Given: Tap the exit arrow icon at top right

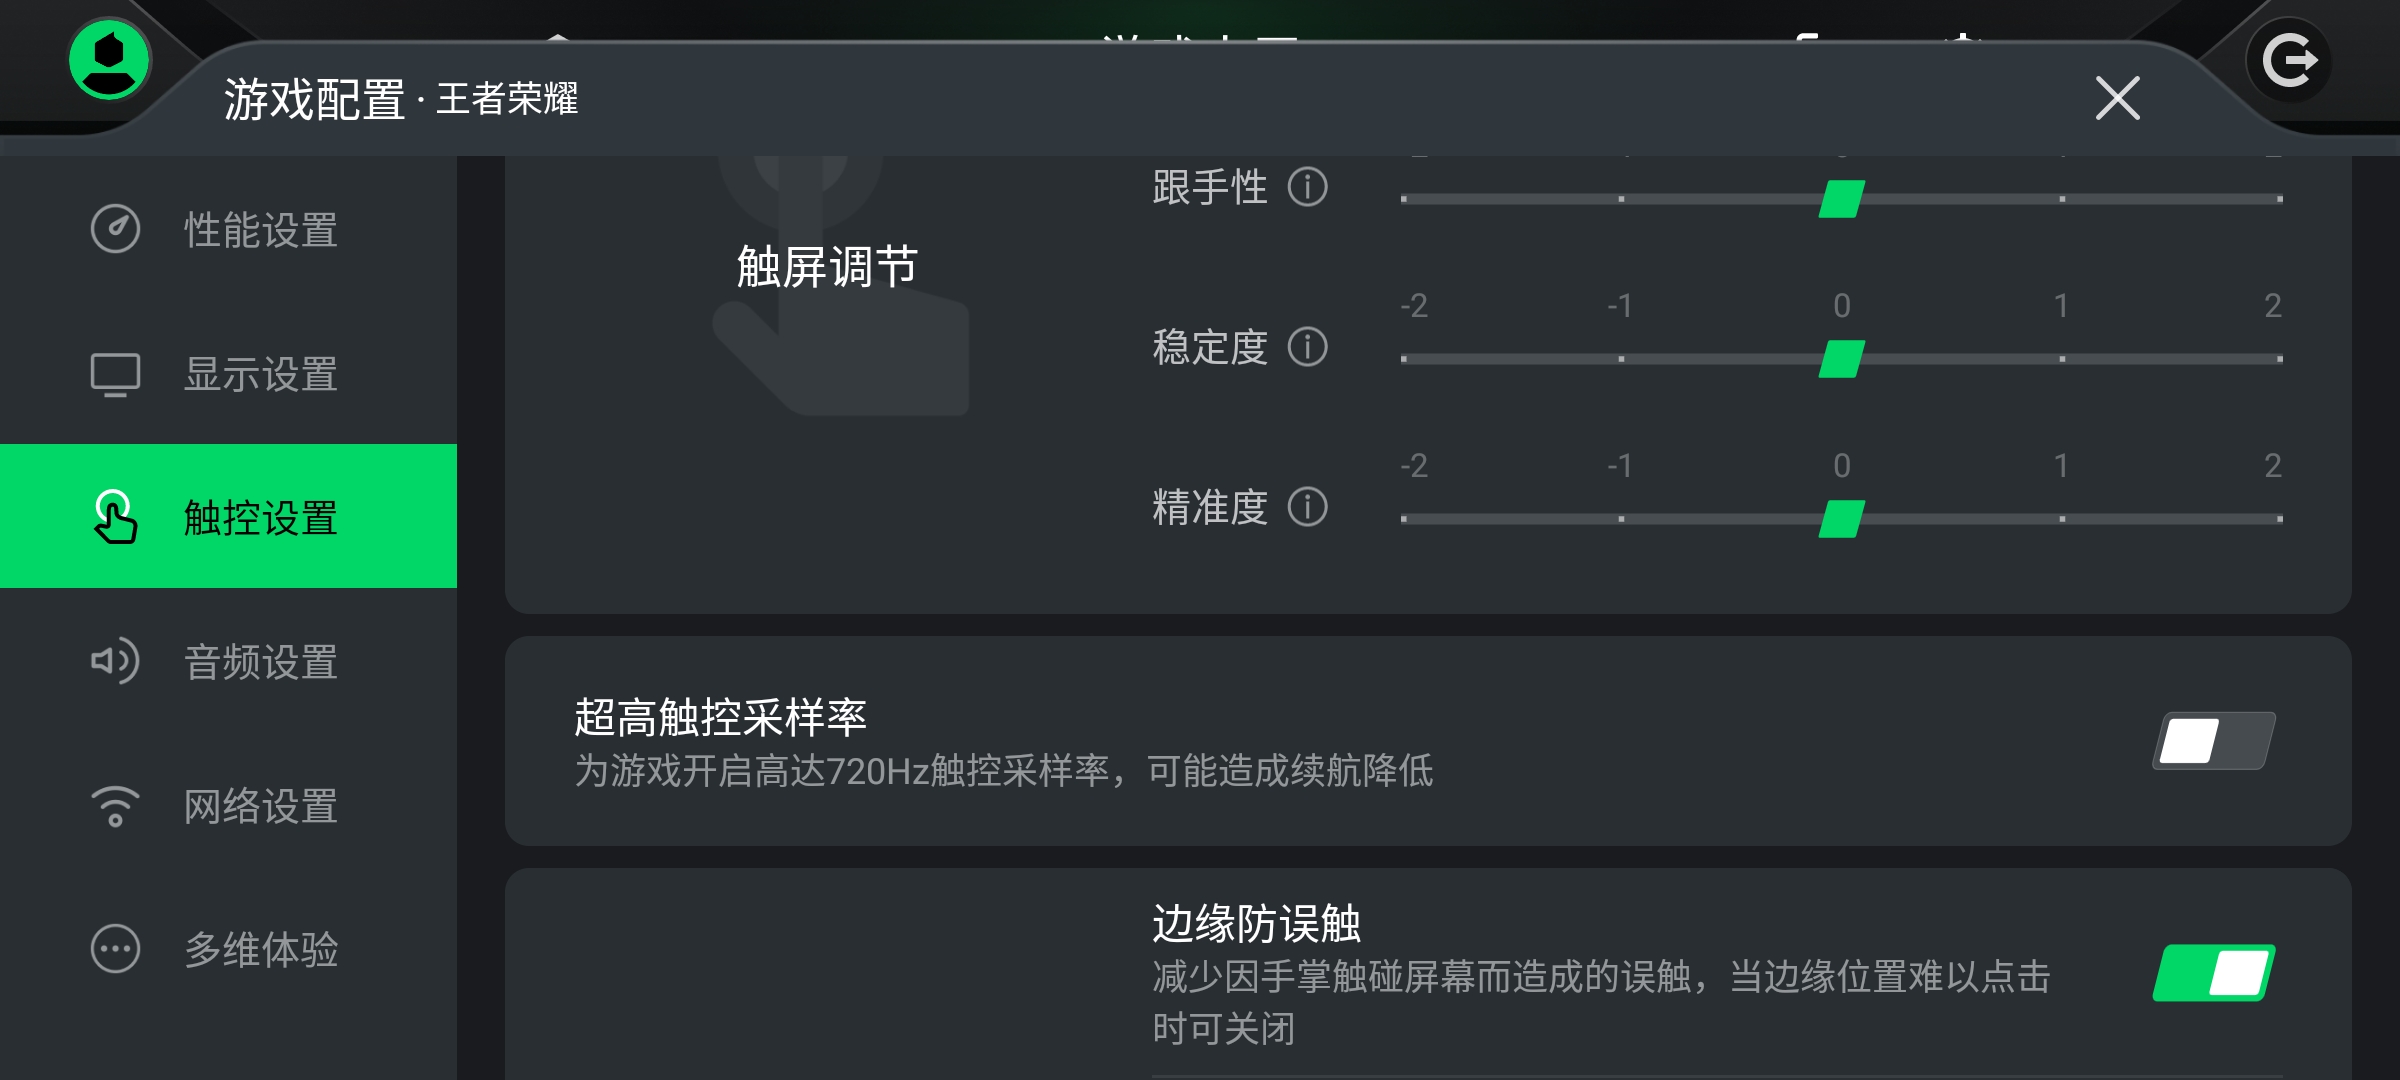Looking at the screenshot, I should pos(2289,61).
